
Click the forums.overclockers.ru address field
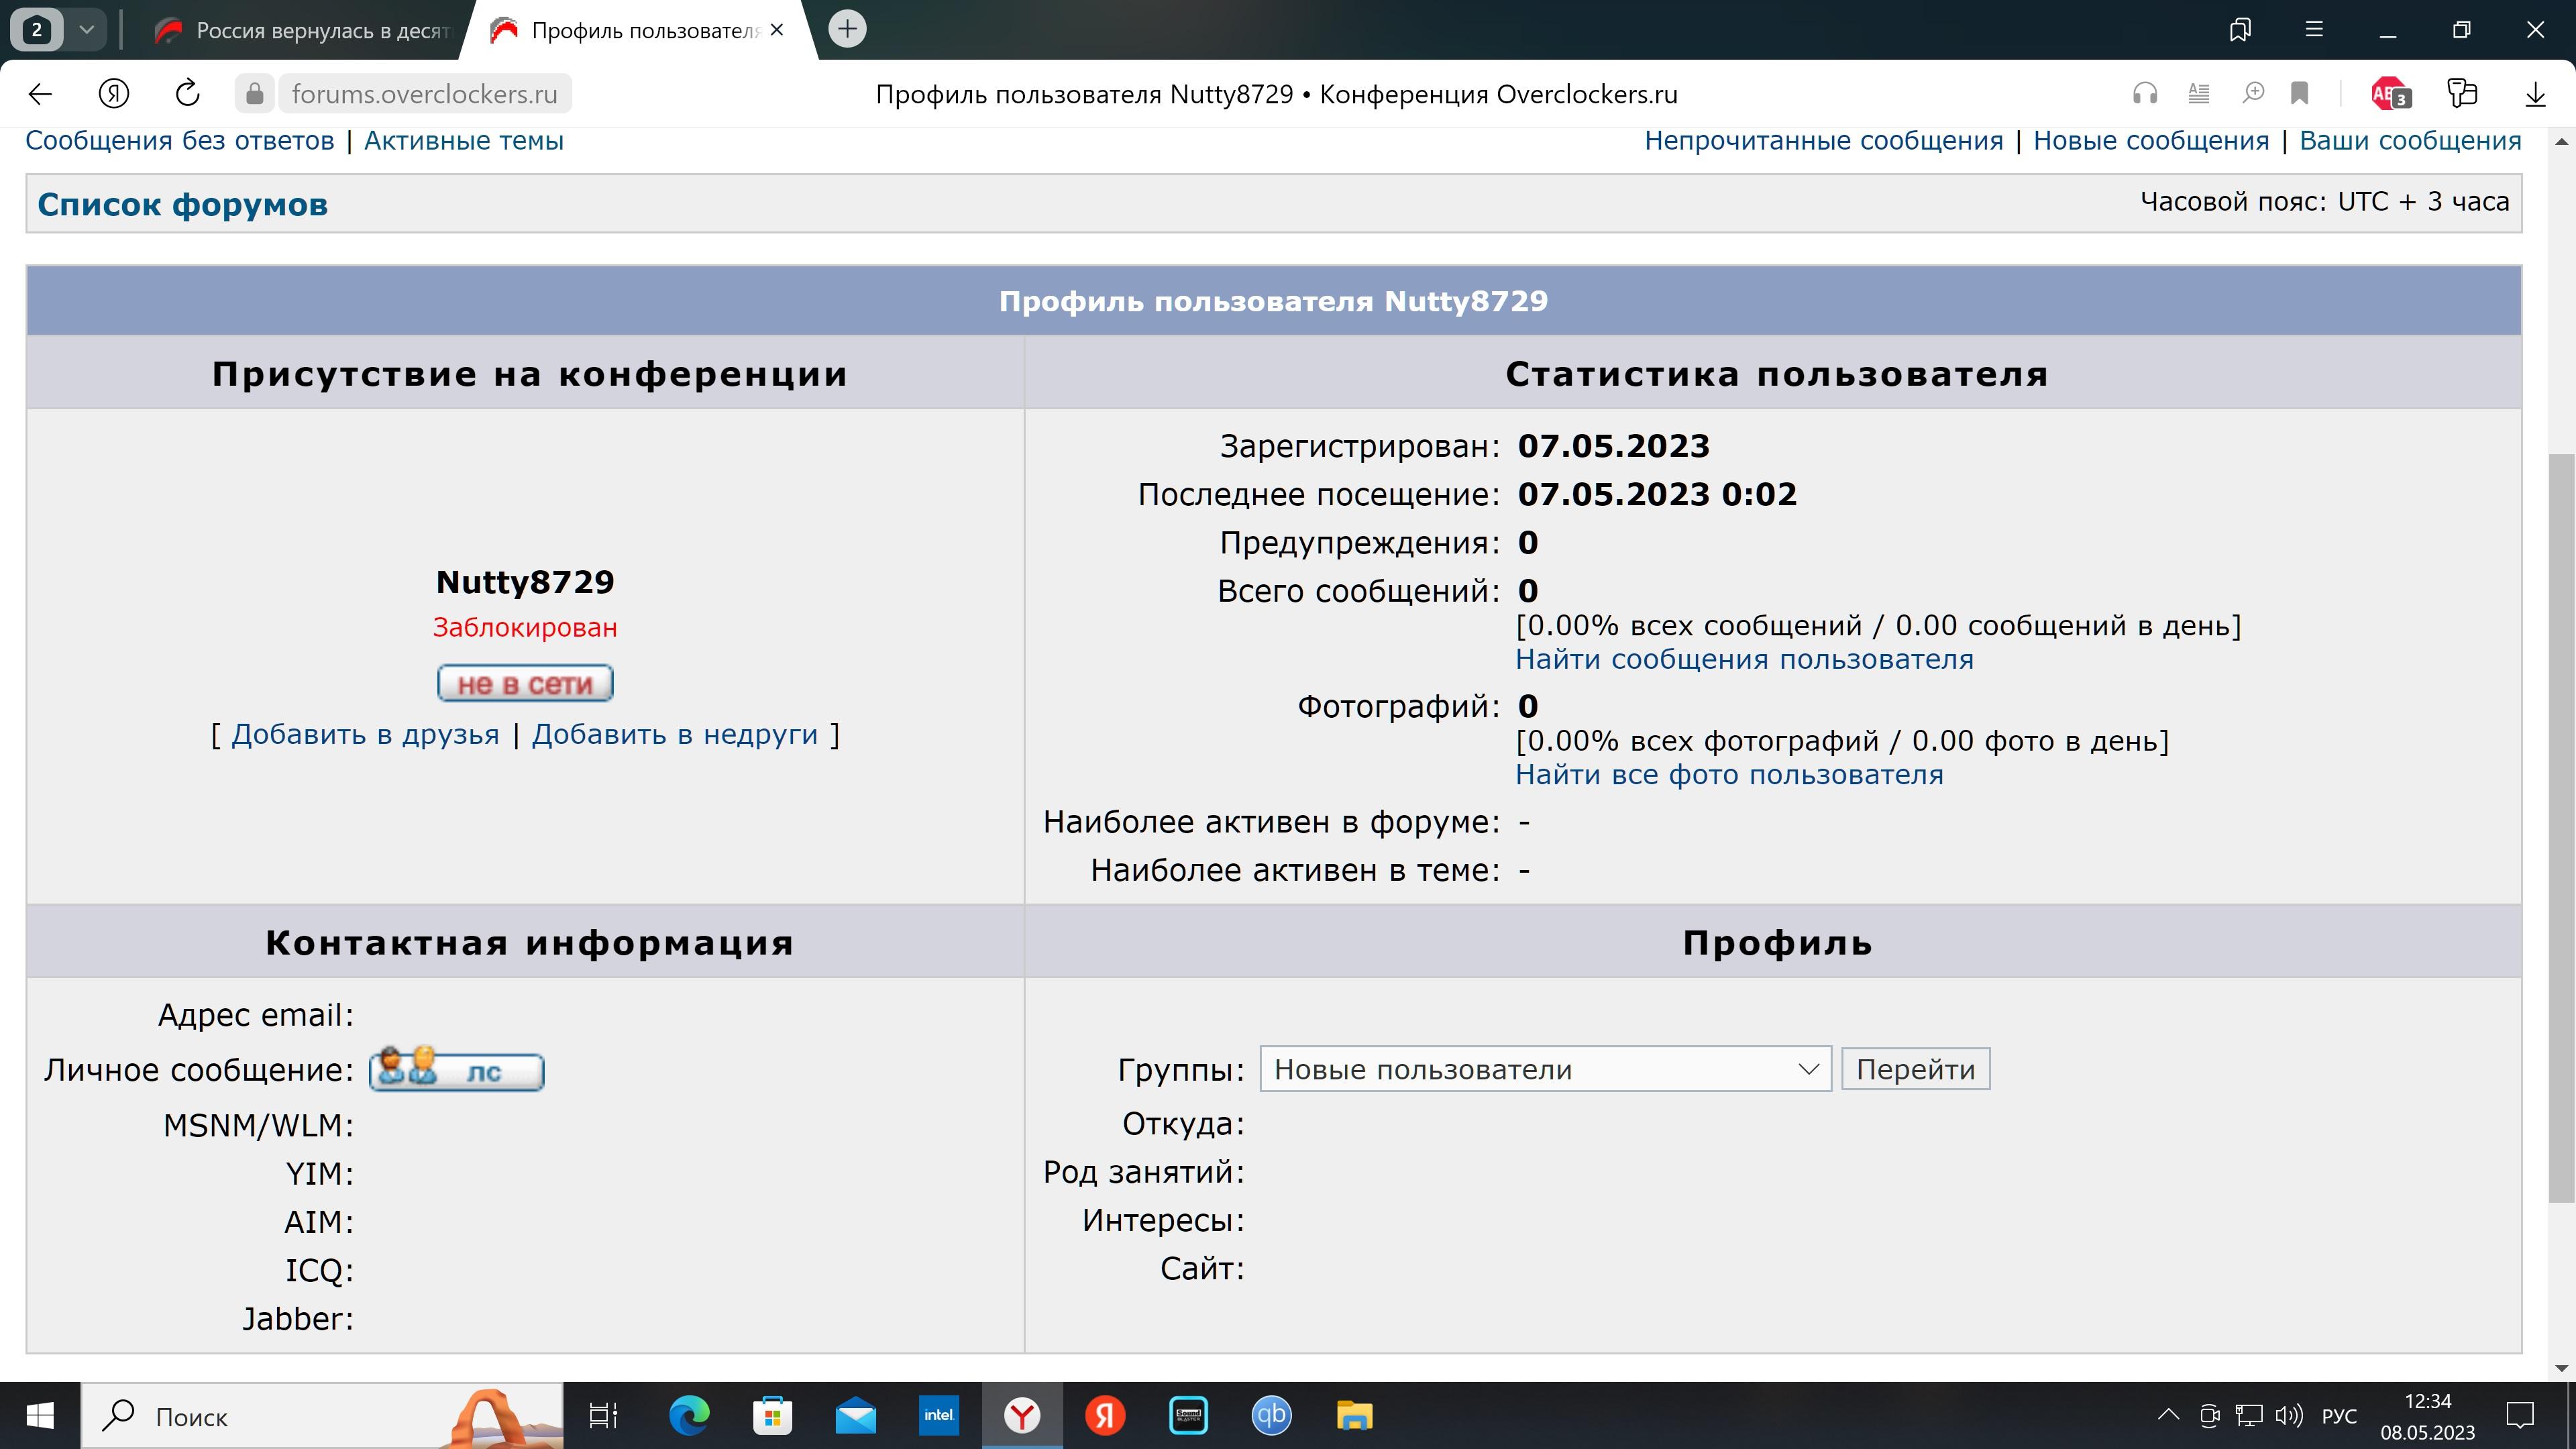[x=424, y=94]
